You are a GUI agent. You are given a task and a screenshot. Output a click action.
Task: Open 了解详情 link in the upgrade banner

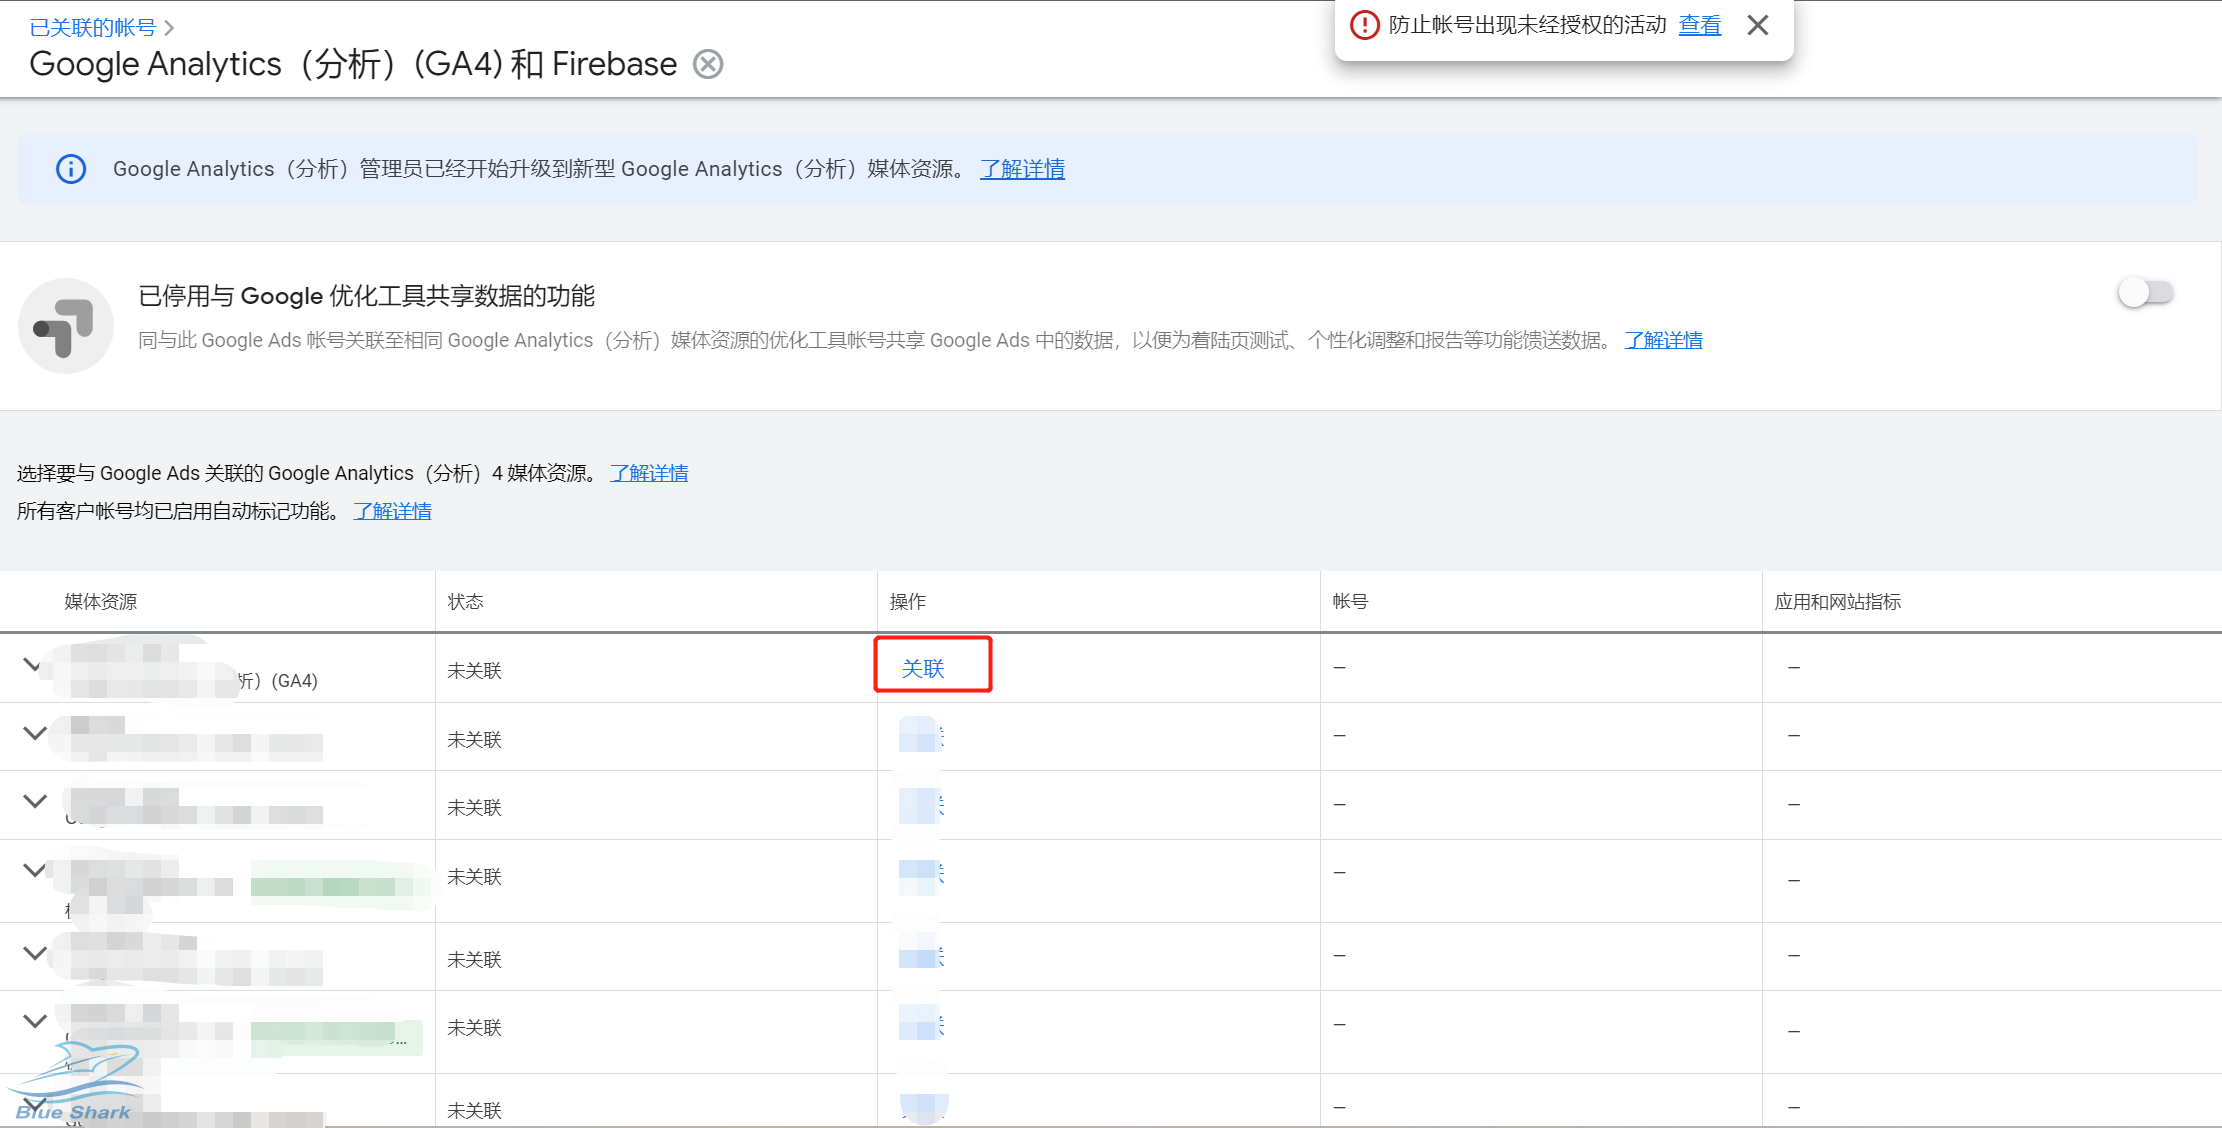coord(1022,169)
